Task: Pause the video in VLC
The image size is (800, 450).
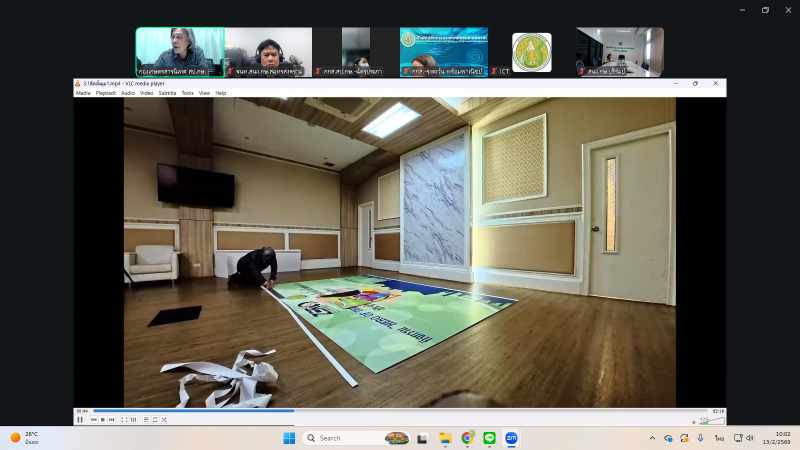Action: click(80, 419)
